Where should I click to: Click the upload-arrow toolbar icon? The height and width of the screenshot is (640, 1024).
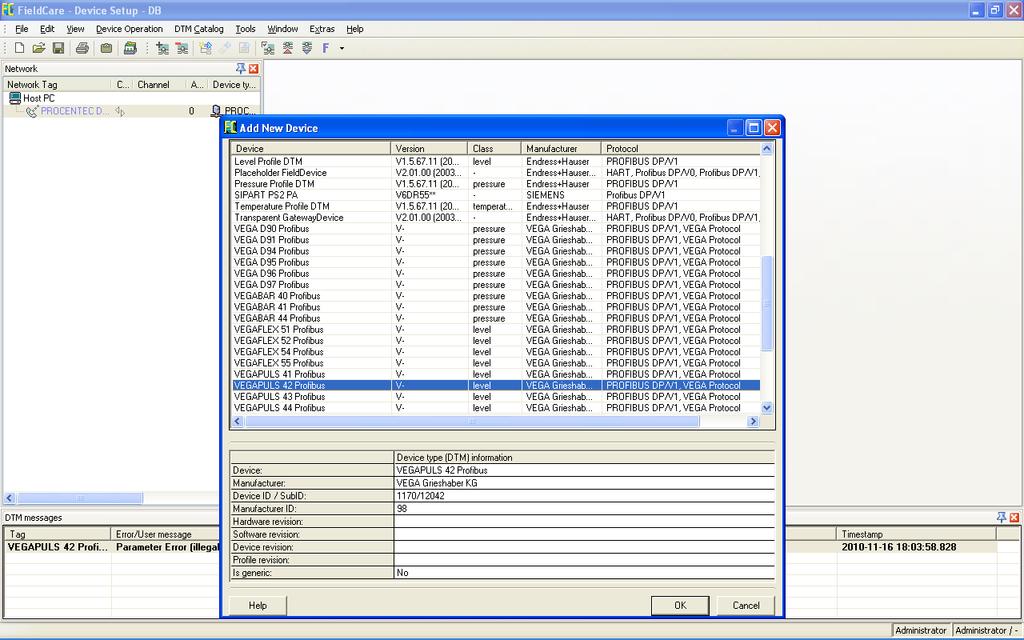click(x=206, y=48)
